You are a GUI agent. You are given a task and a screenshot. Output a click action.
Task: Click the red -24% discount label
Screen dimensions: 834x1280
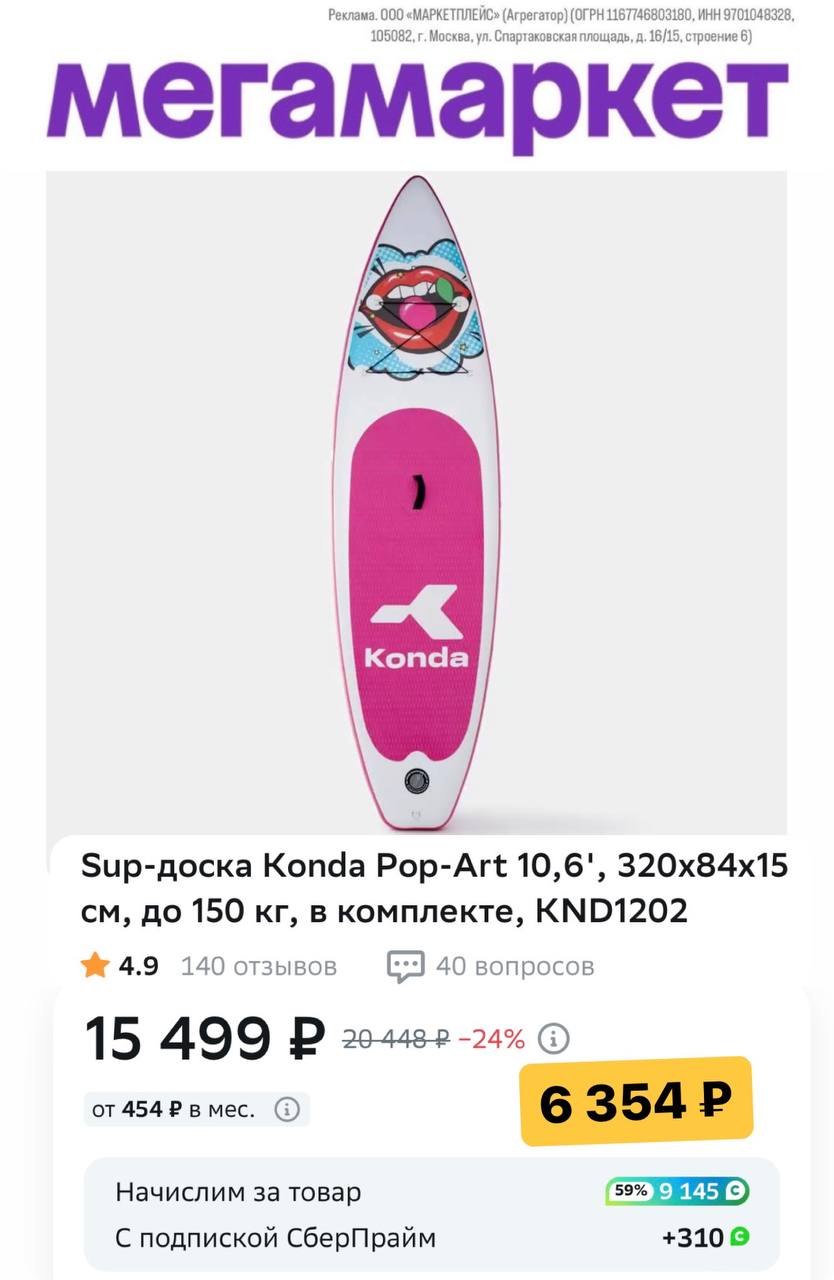[x=491, y=1039]
